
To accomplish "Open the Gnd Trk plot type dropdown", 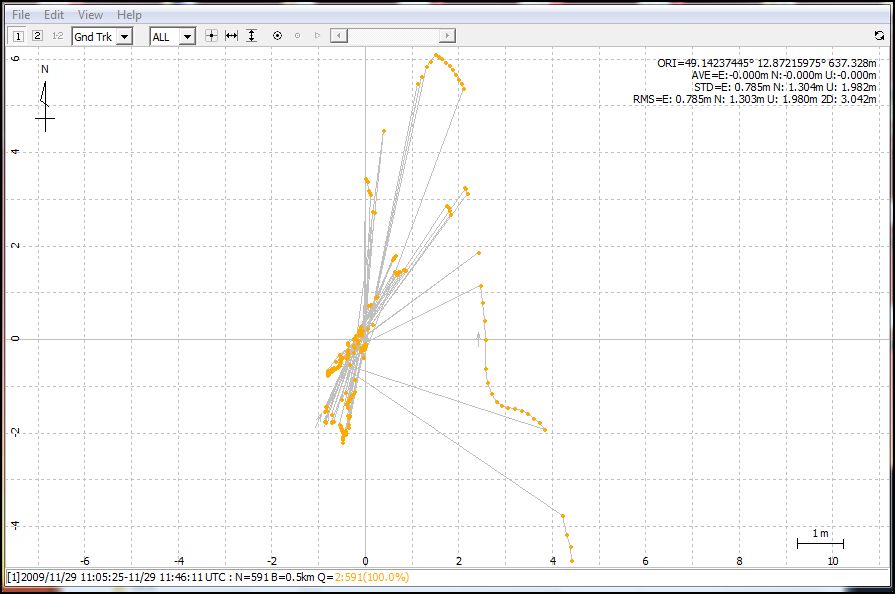I will point(124,37).
